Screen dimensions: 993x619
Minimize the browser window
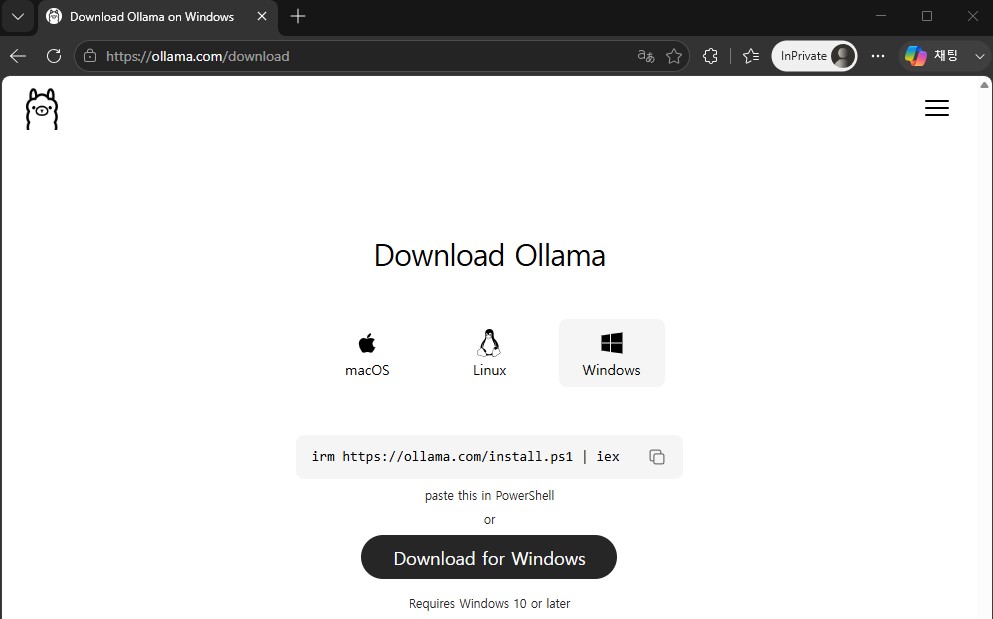(x=881, y=16)
